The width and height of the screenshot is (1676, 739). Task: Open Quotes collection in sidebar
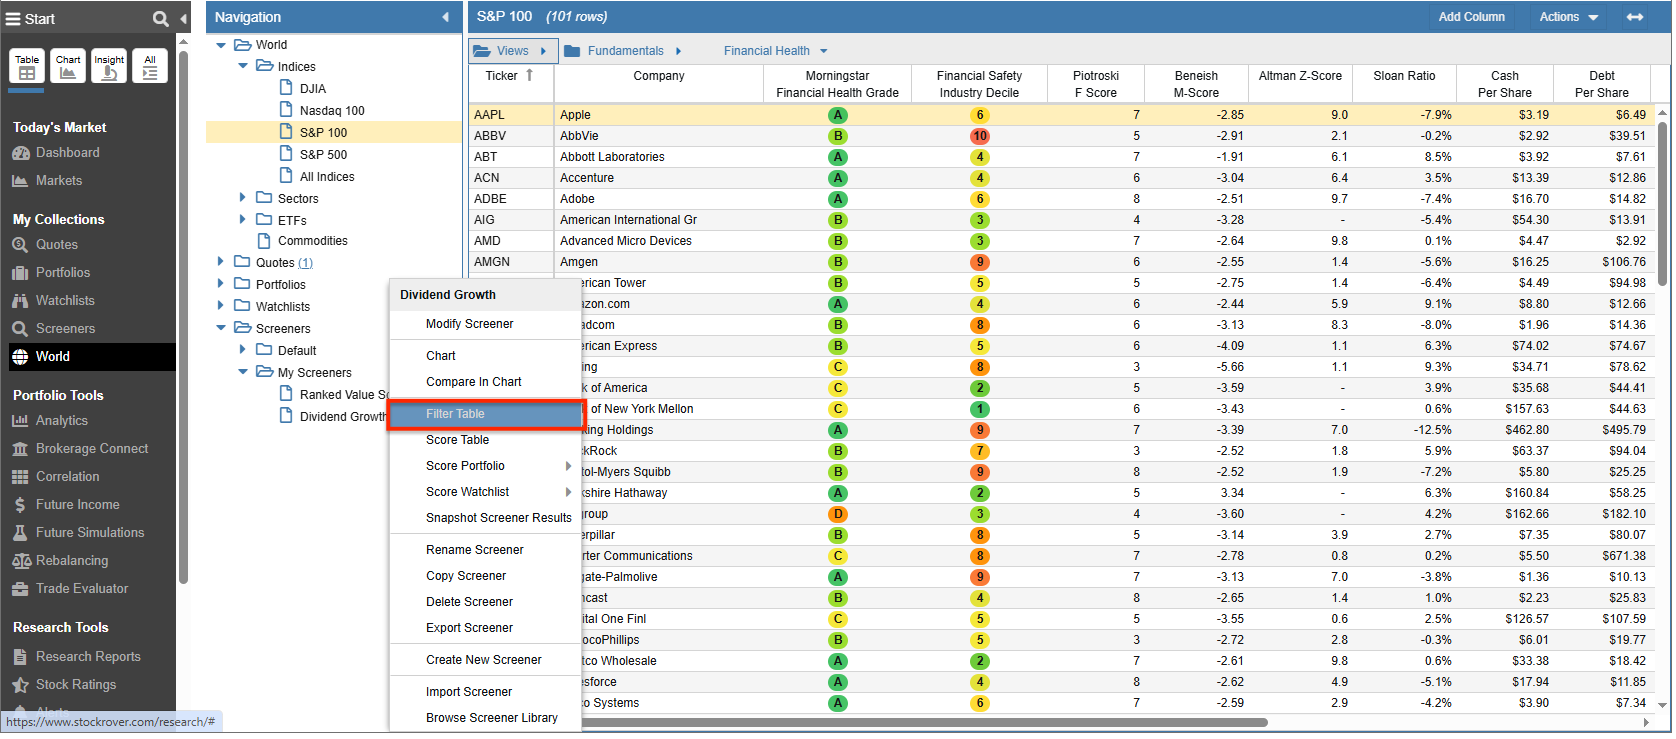click(x=56, y=245)
